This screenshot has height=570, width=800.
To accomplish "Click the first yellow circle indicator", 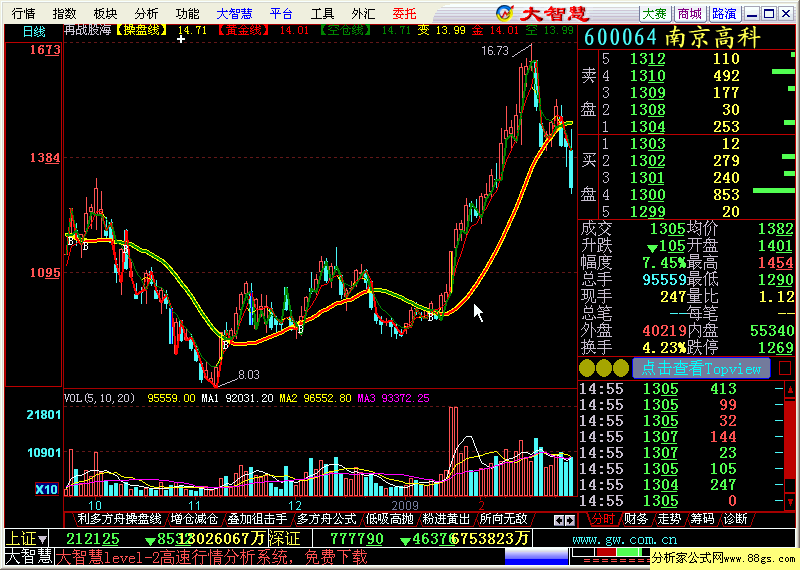I will 587,368.
